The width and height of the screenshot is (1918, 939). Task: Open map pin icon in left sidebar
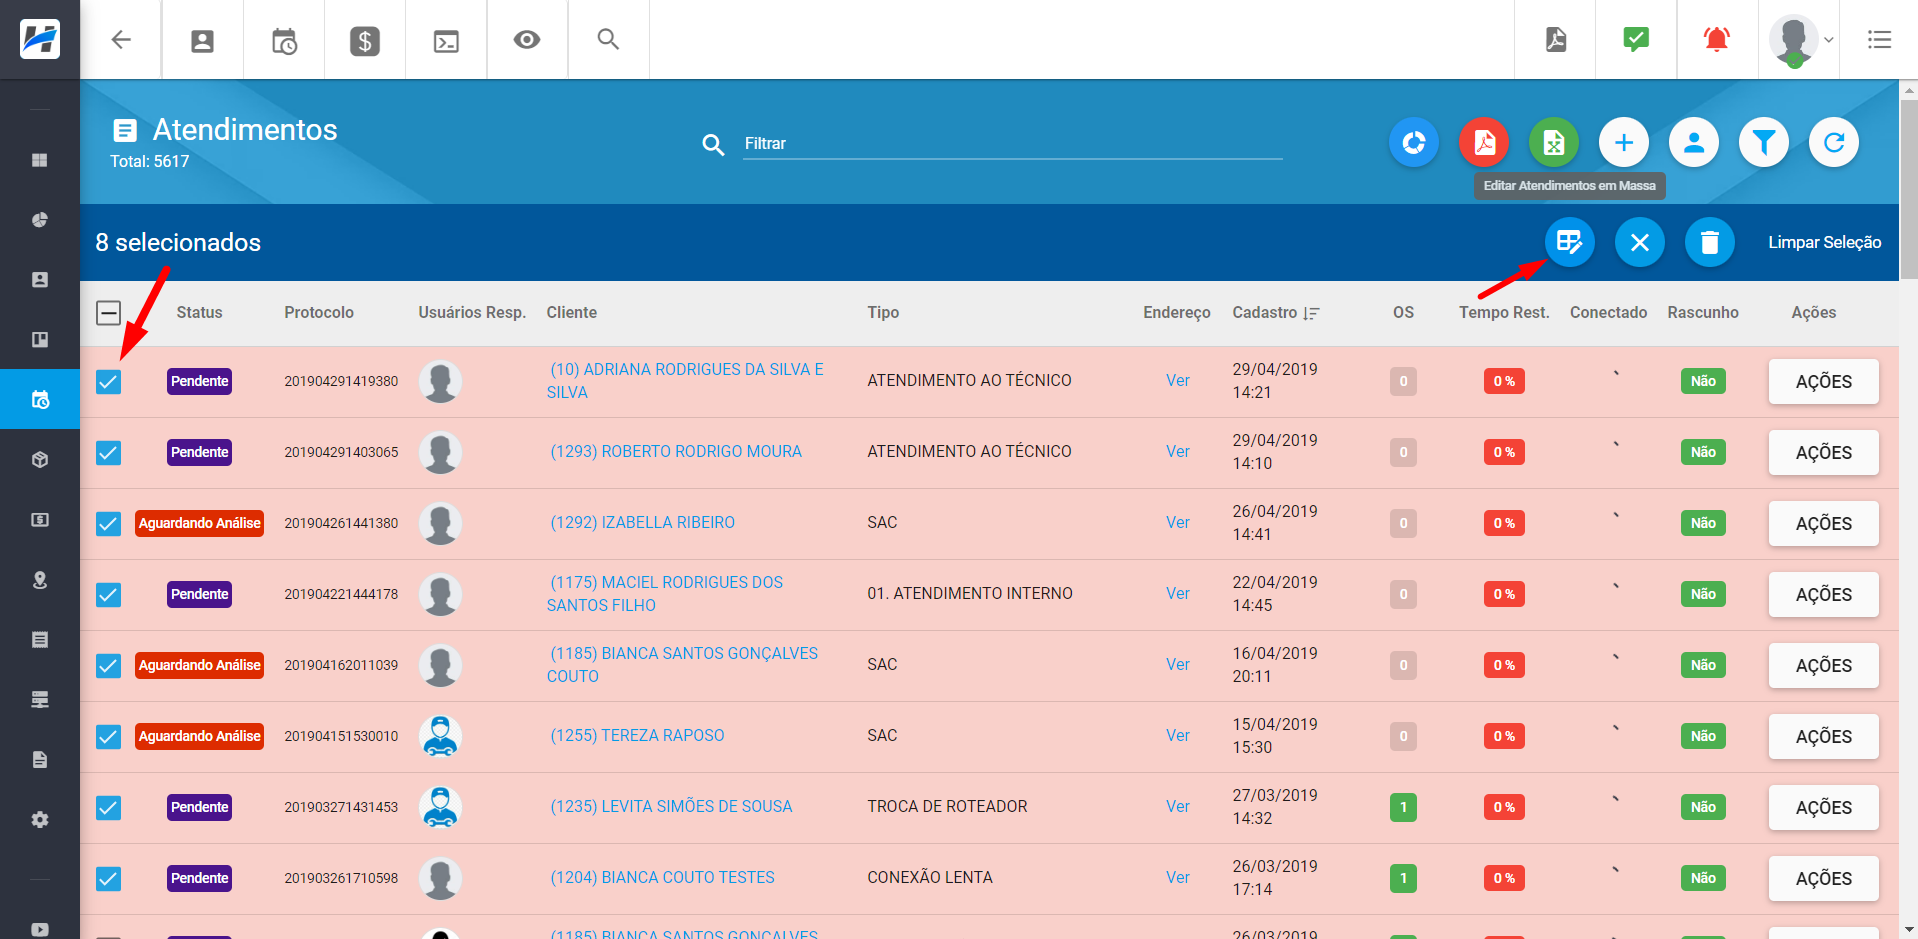tap(40, 580)
